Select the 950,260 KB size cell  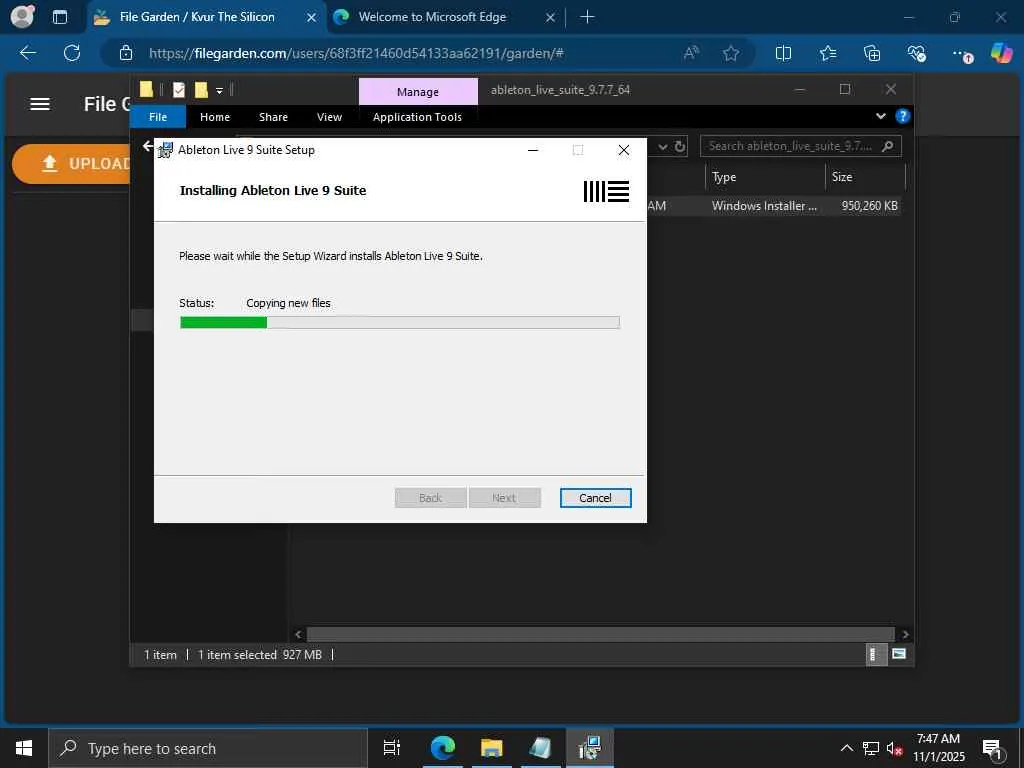pos(869,206)
